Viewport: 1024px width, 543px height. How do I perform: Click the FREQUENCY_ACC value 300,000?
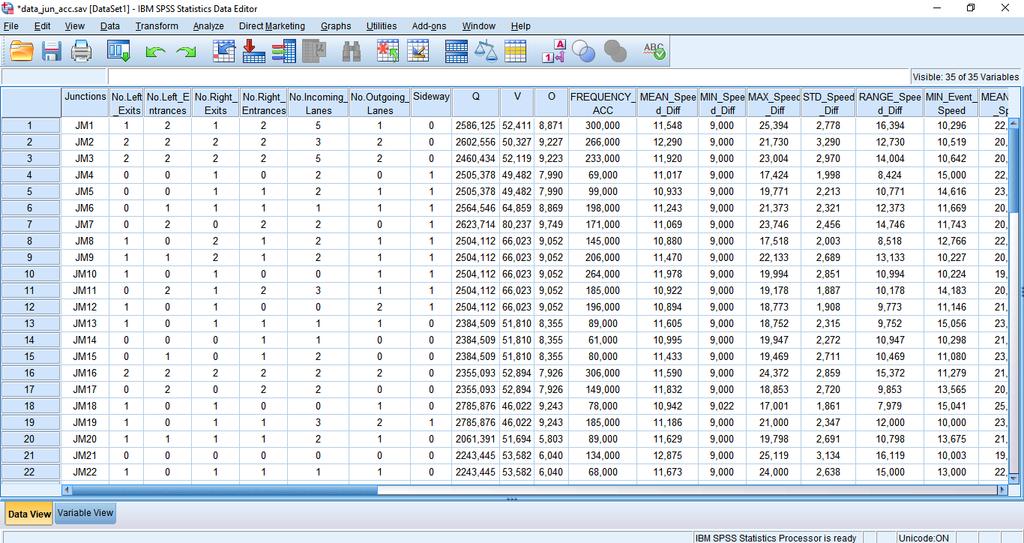602,125
